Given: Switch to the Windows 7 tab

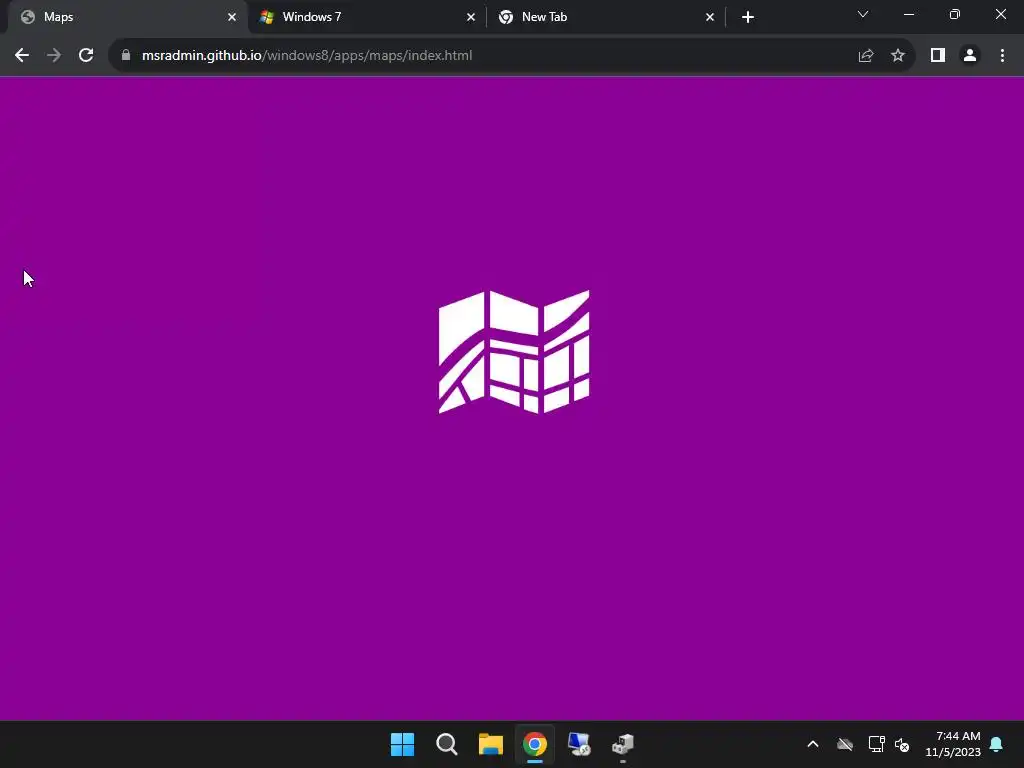Looking at the screenshot, I should (367, 17).
